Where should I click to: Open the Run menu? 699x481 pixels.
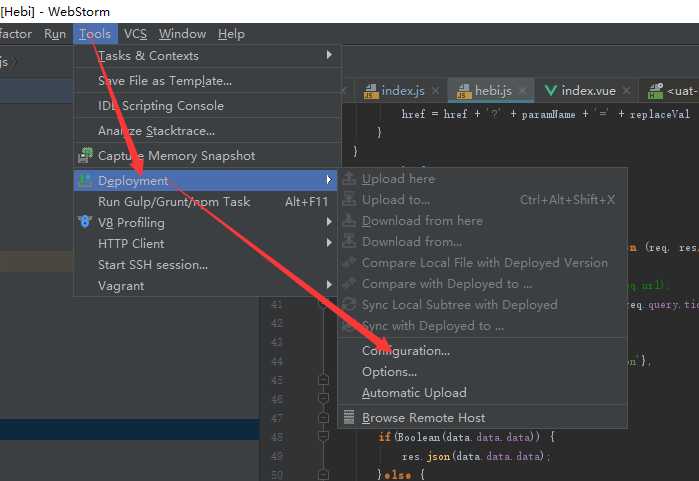click(x=55, y=34)
